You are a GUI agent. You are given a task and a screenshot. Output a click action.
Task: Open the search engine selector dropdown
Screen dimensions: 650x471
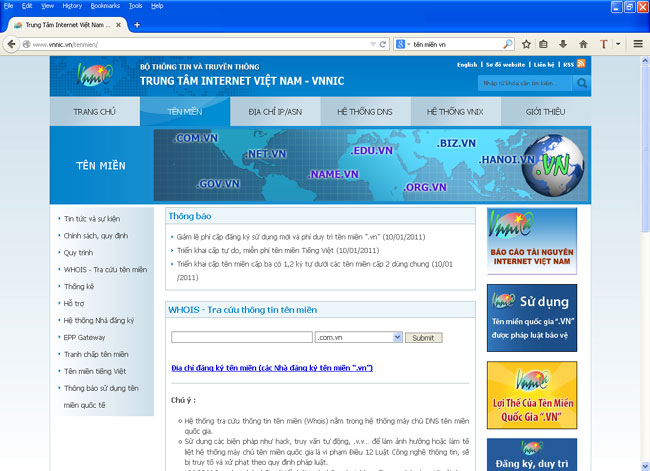tap(403, 44)
